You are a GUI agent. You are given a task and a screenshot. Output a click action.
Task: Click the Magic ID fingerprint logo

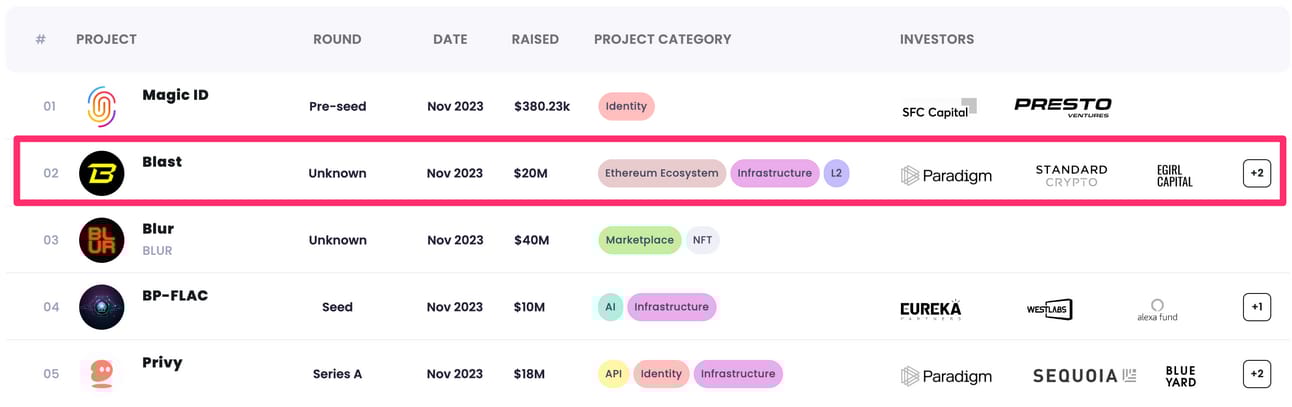pyautogui.click(x=102, y=106)
